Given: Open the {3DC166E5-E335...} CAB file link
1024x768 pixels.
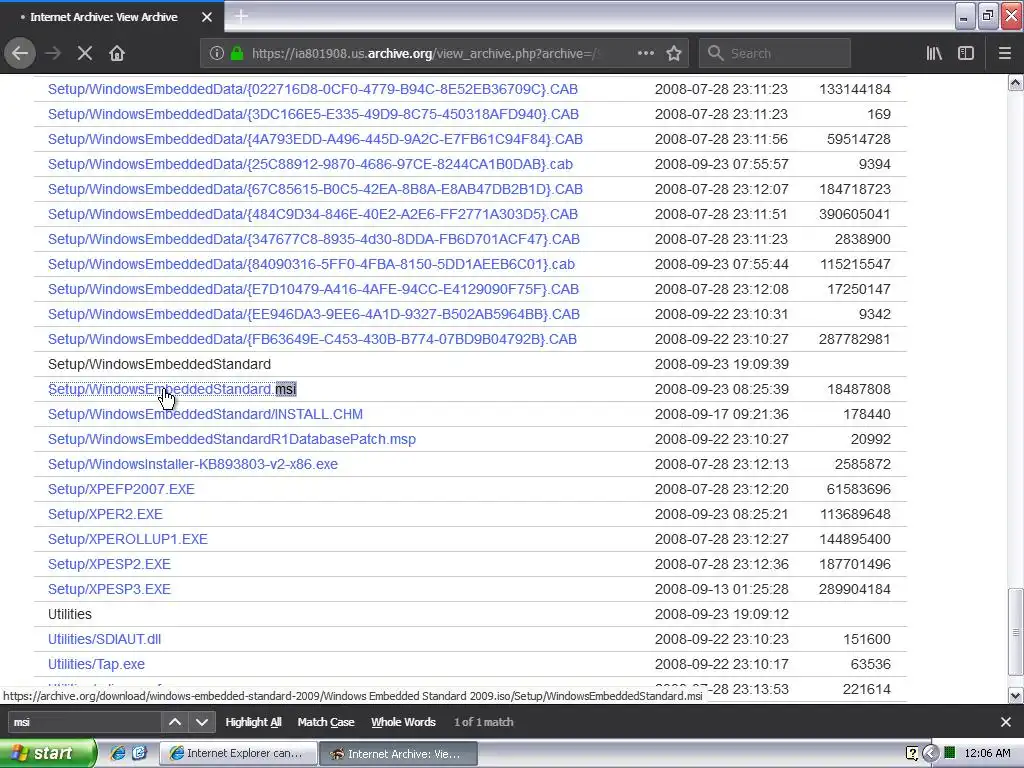Looking at the screenshot, I should pyautogui.click(x=313, y=114).
